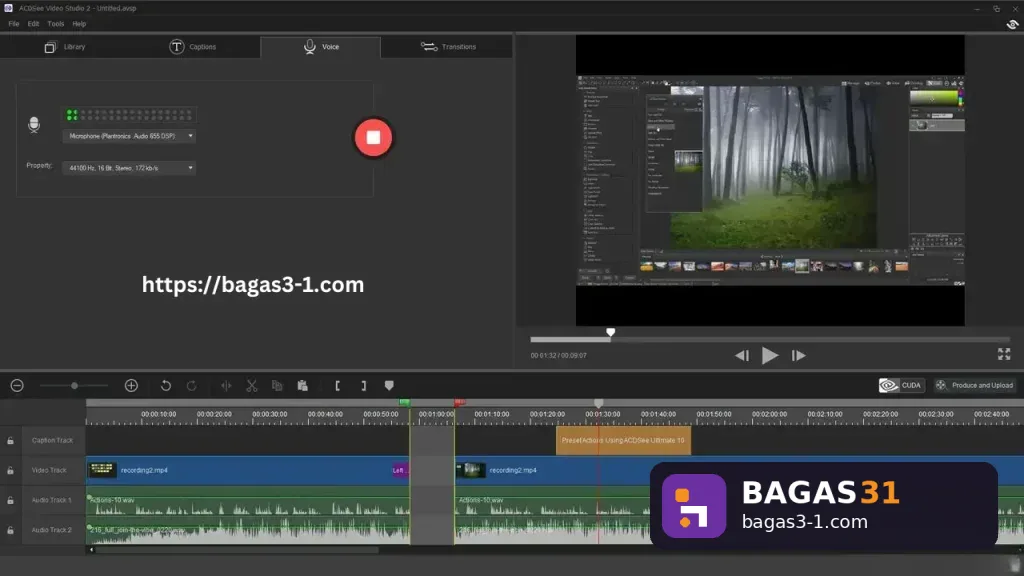Click the video preview window
Viewport: 1024px width, 576px height.
(x=769, y=180)
